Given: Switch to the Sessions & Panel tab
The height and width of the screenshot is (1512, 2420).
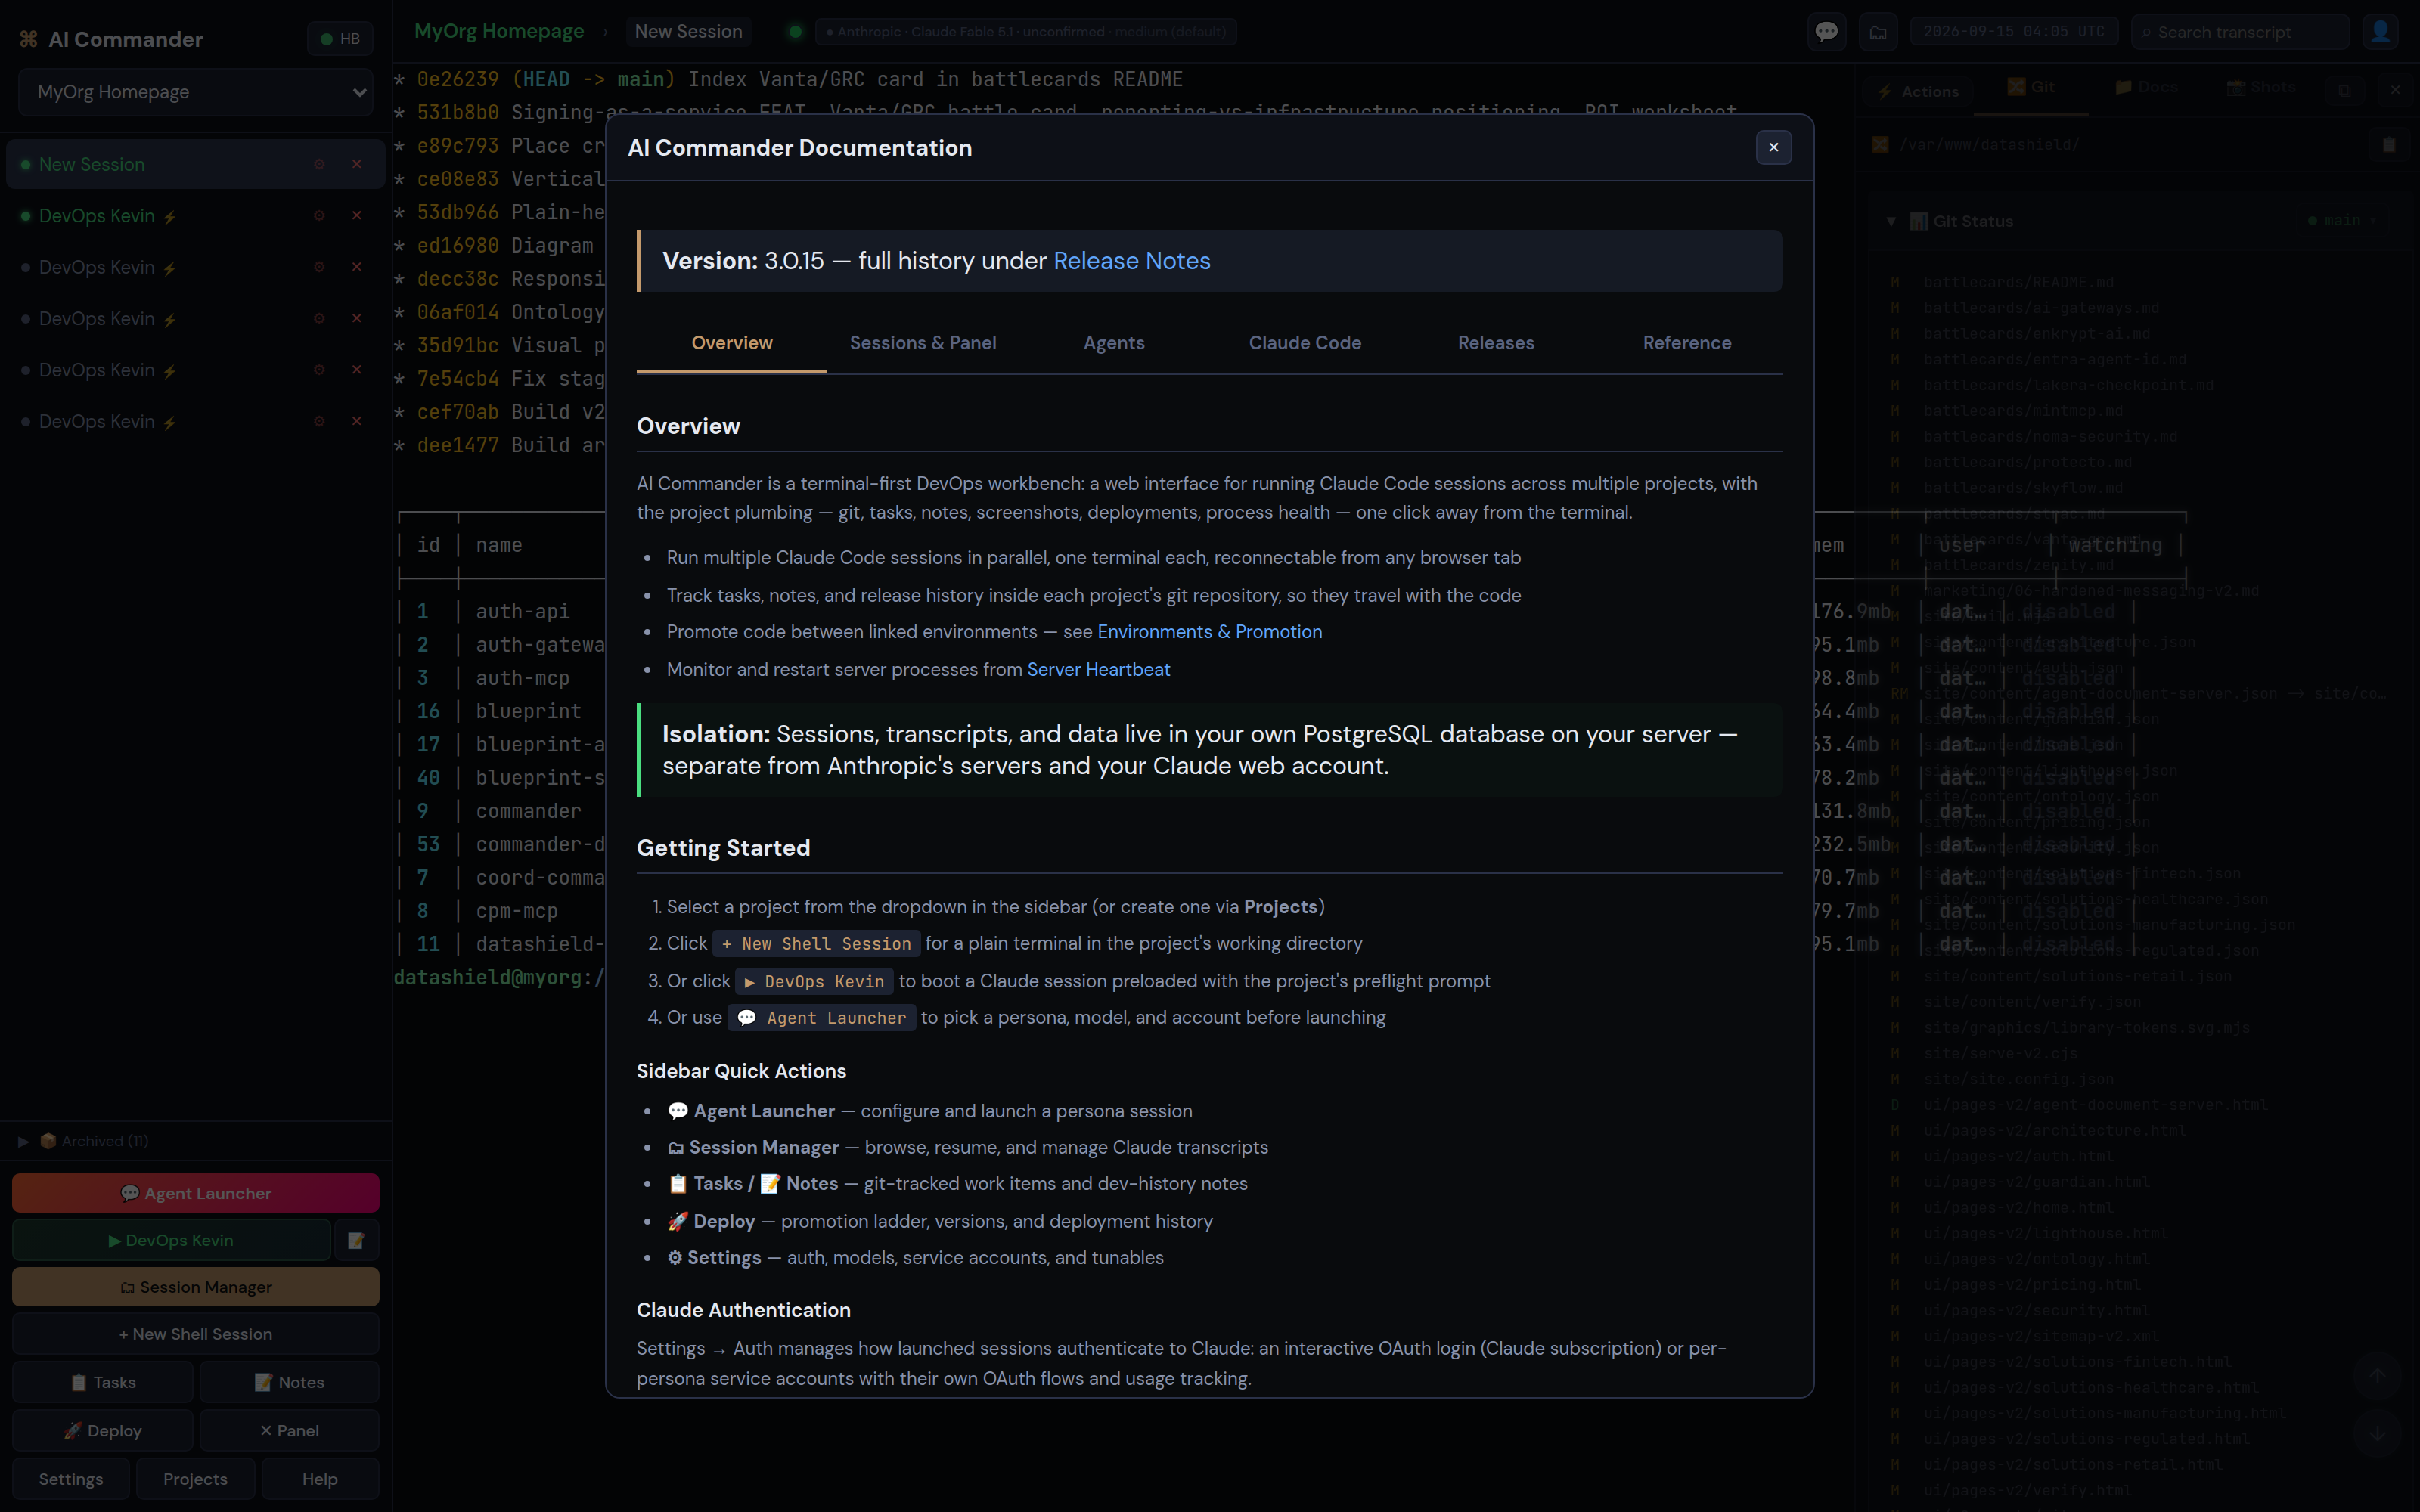Looking at the screenshot, I should coord(923,343).
